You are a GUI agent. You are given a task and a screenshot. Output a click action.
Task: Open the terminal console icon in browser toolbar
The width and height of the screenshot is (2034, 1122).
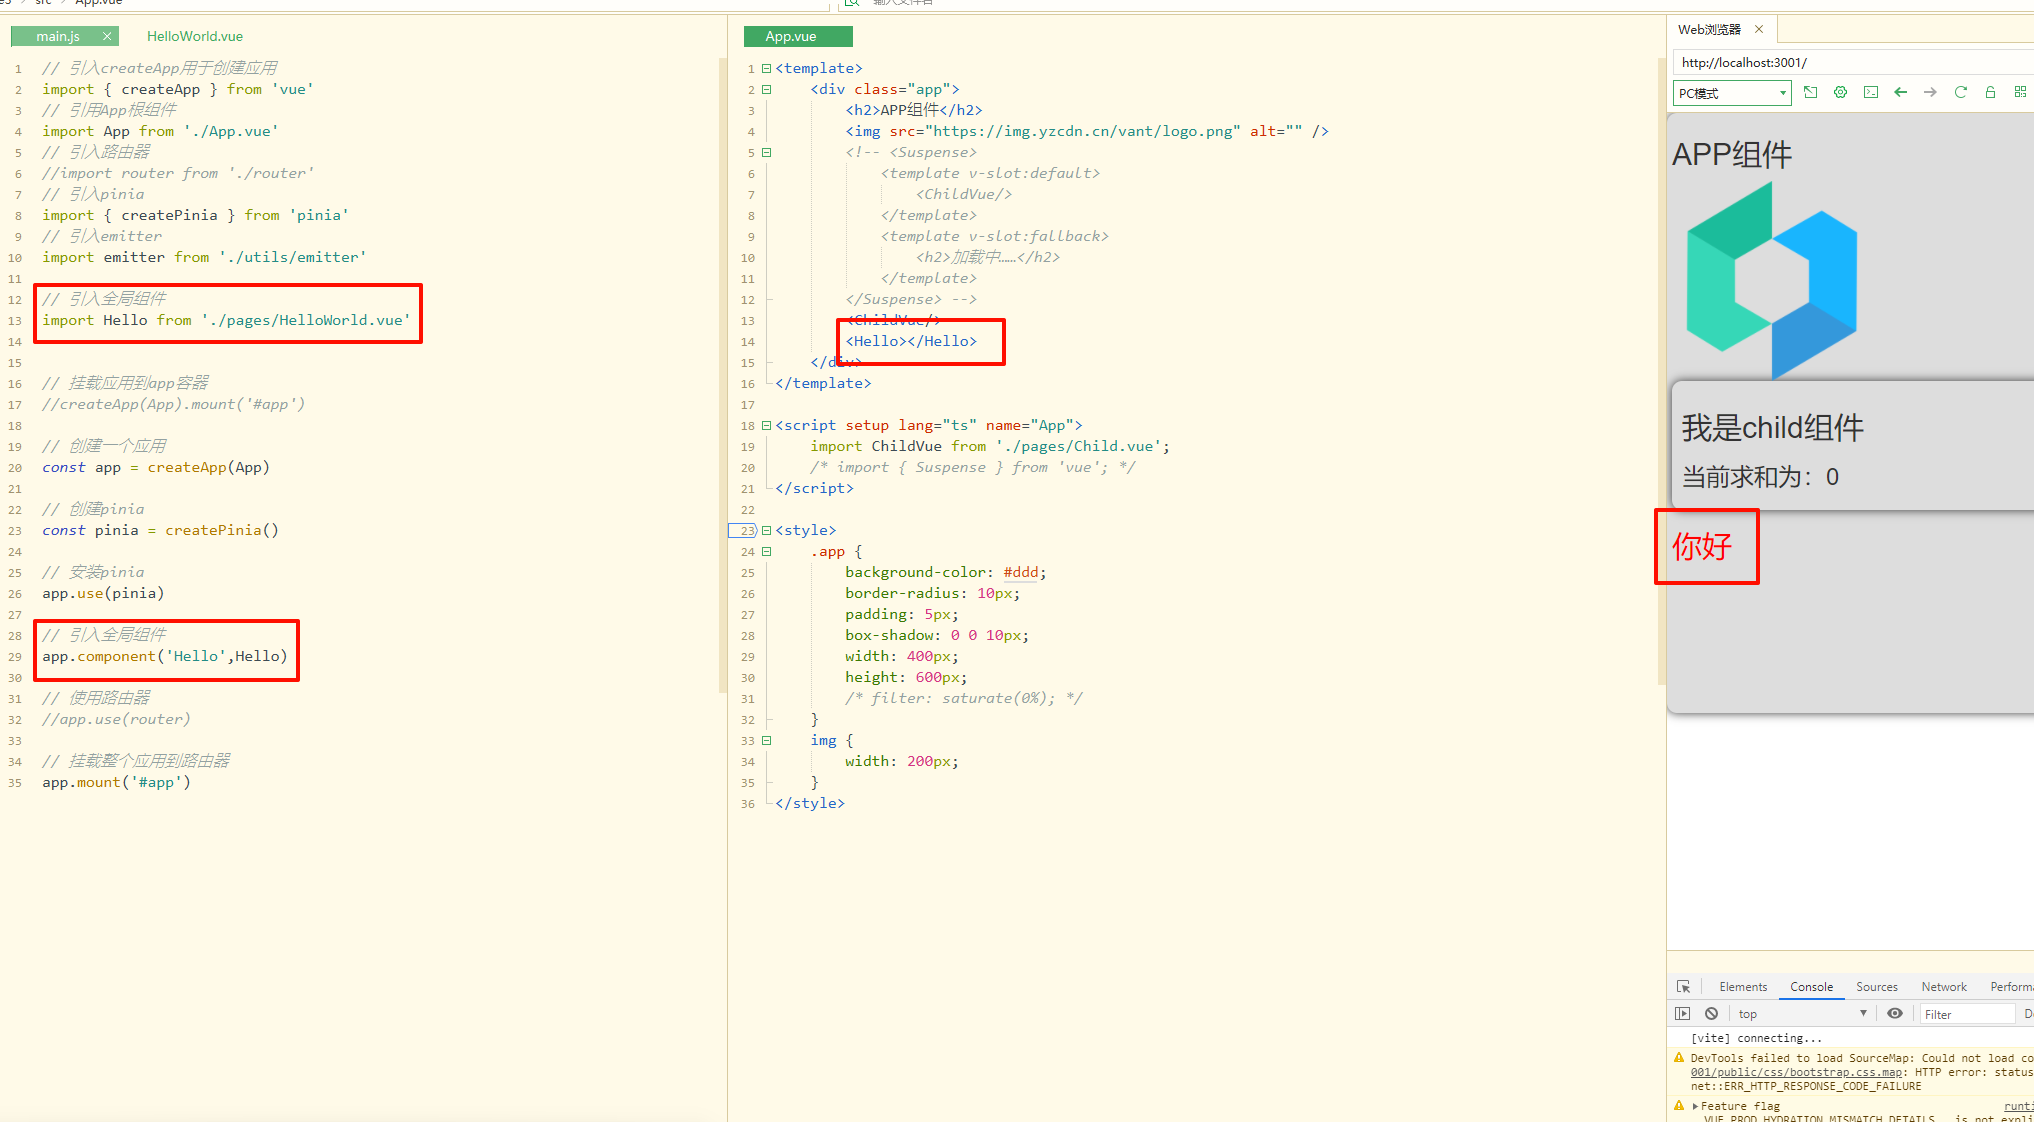click(x=1870, y=92)
